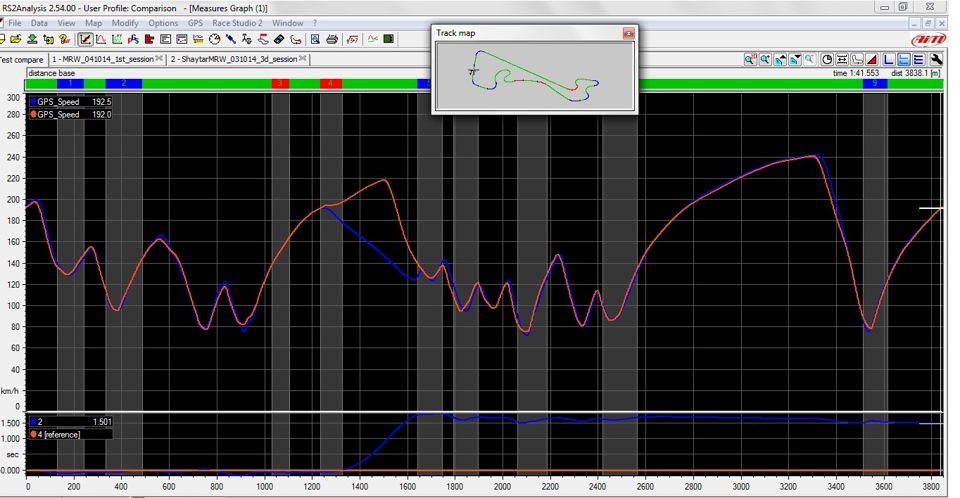Open the math channels square-root icon
This screenshot has width=960, height=498.
[x=353, y=39]
